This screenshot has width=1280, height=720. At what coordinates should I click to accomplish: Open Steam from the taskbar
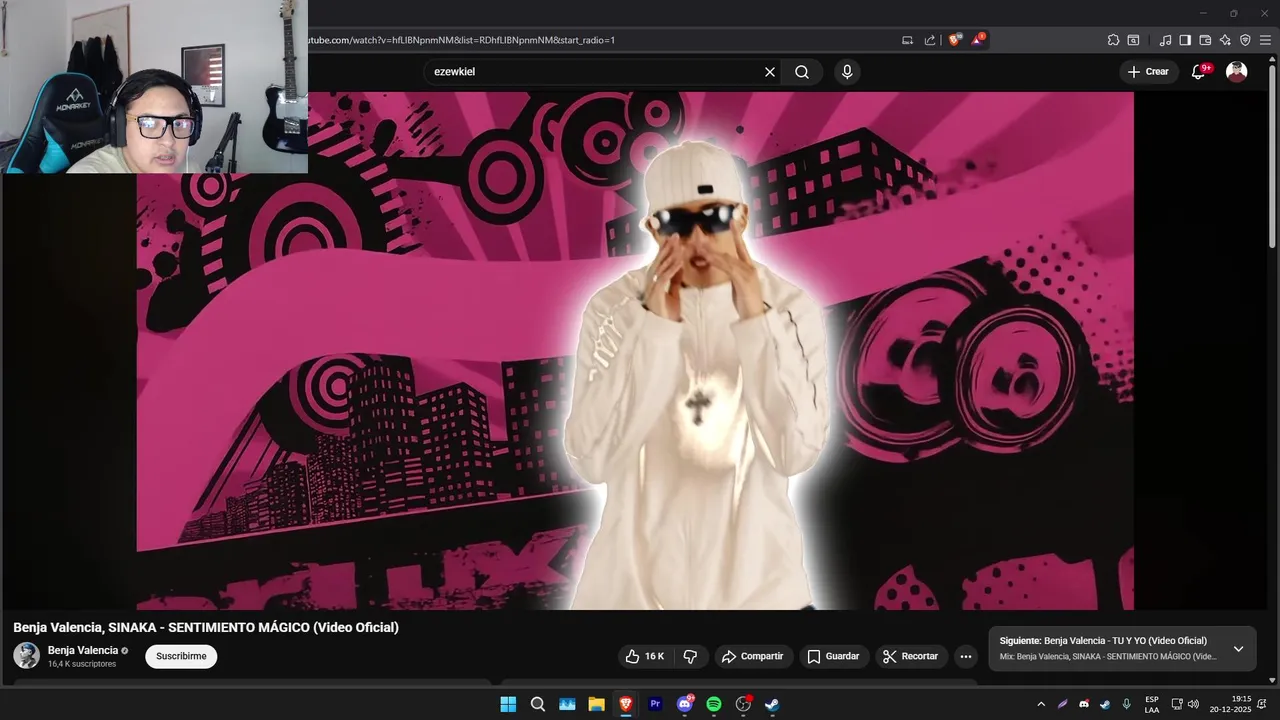coord(773,704)
